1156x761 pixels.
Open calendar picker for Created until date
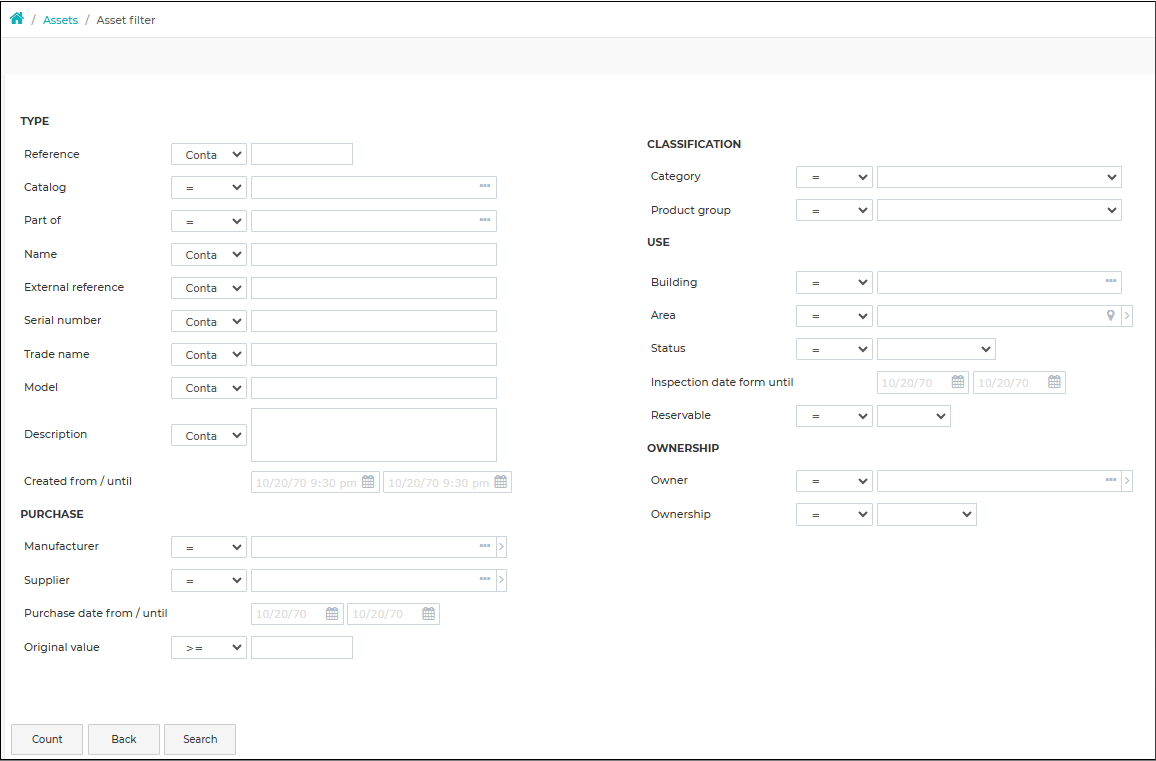click(x=501, y=482)
